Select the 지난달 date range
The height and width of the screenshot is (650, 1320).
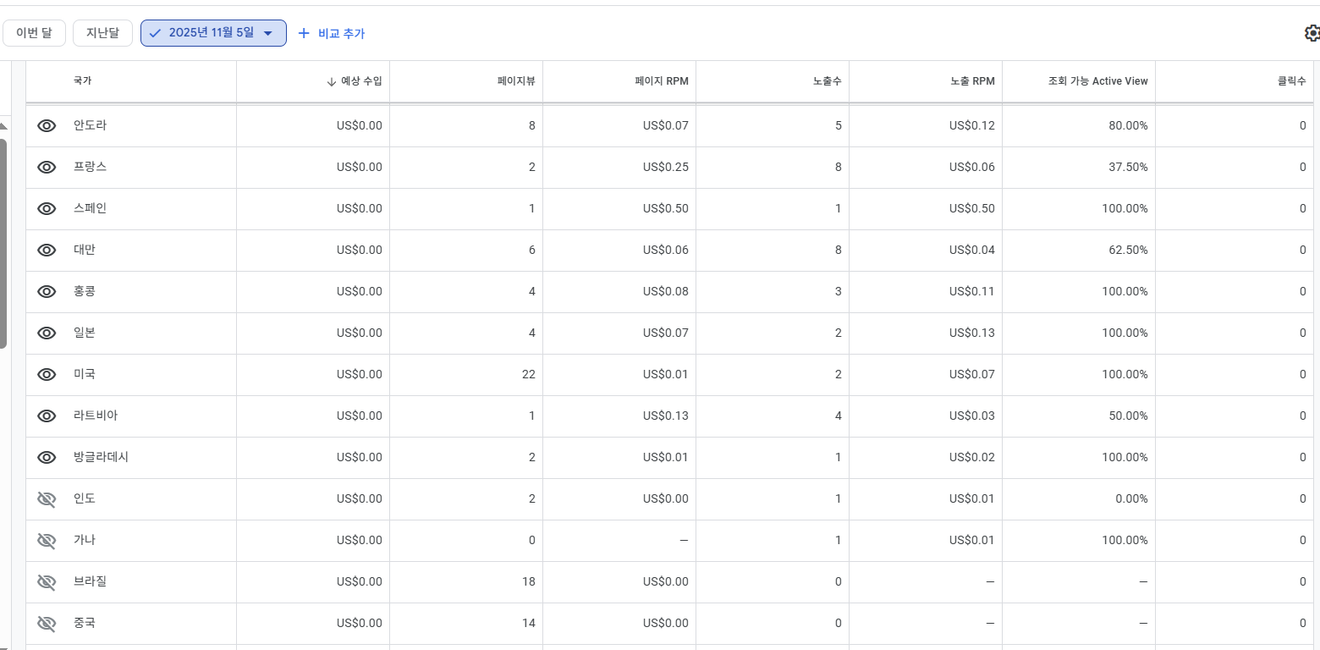pyautogui.click(x=102, y=33)
